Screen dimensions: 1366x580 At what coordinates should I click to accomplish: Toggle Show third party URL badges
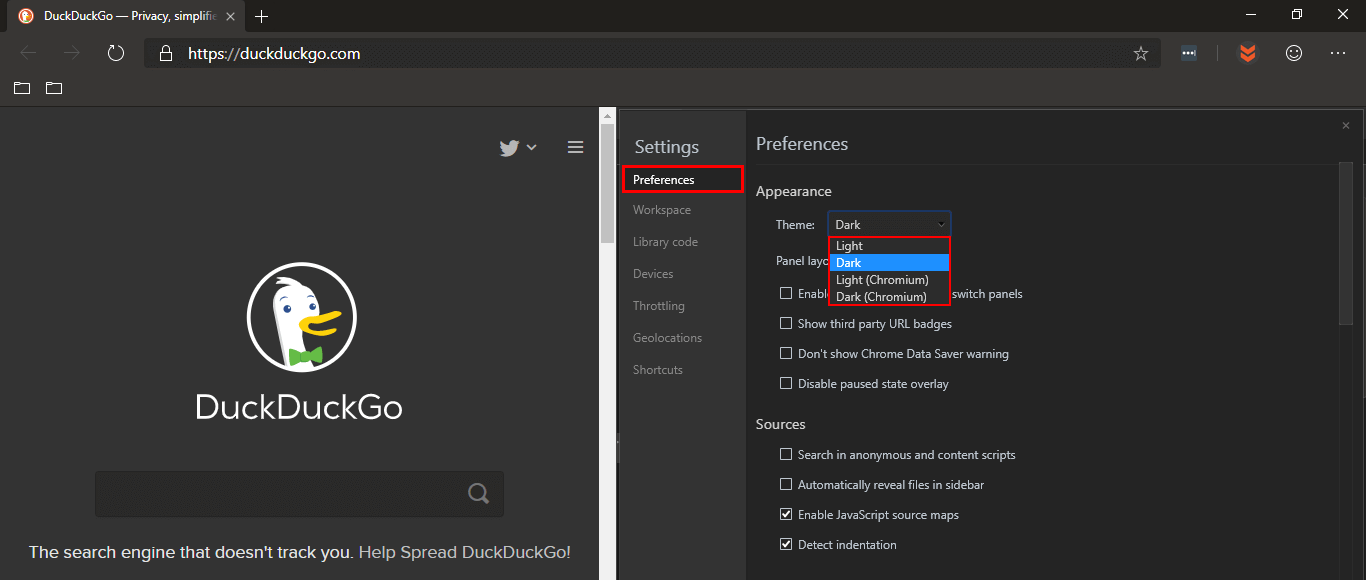click(786, 323)
